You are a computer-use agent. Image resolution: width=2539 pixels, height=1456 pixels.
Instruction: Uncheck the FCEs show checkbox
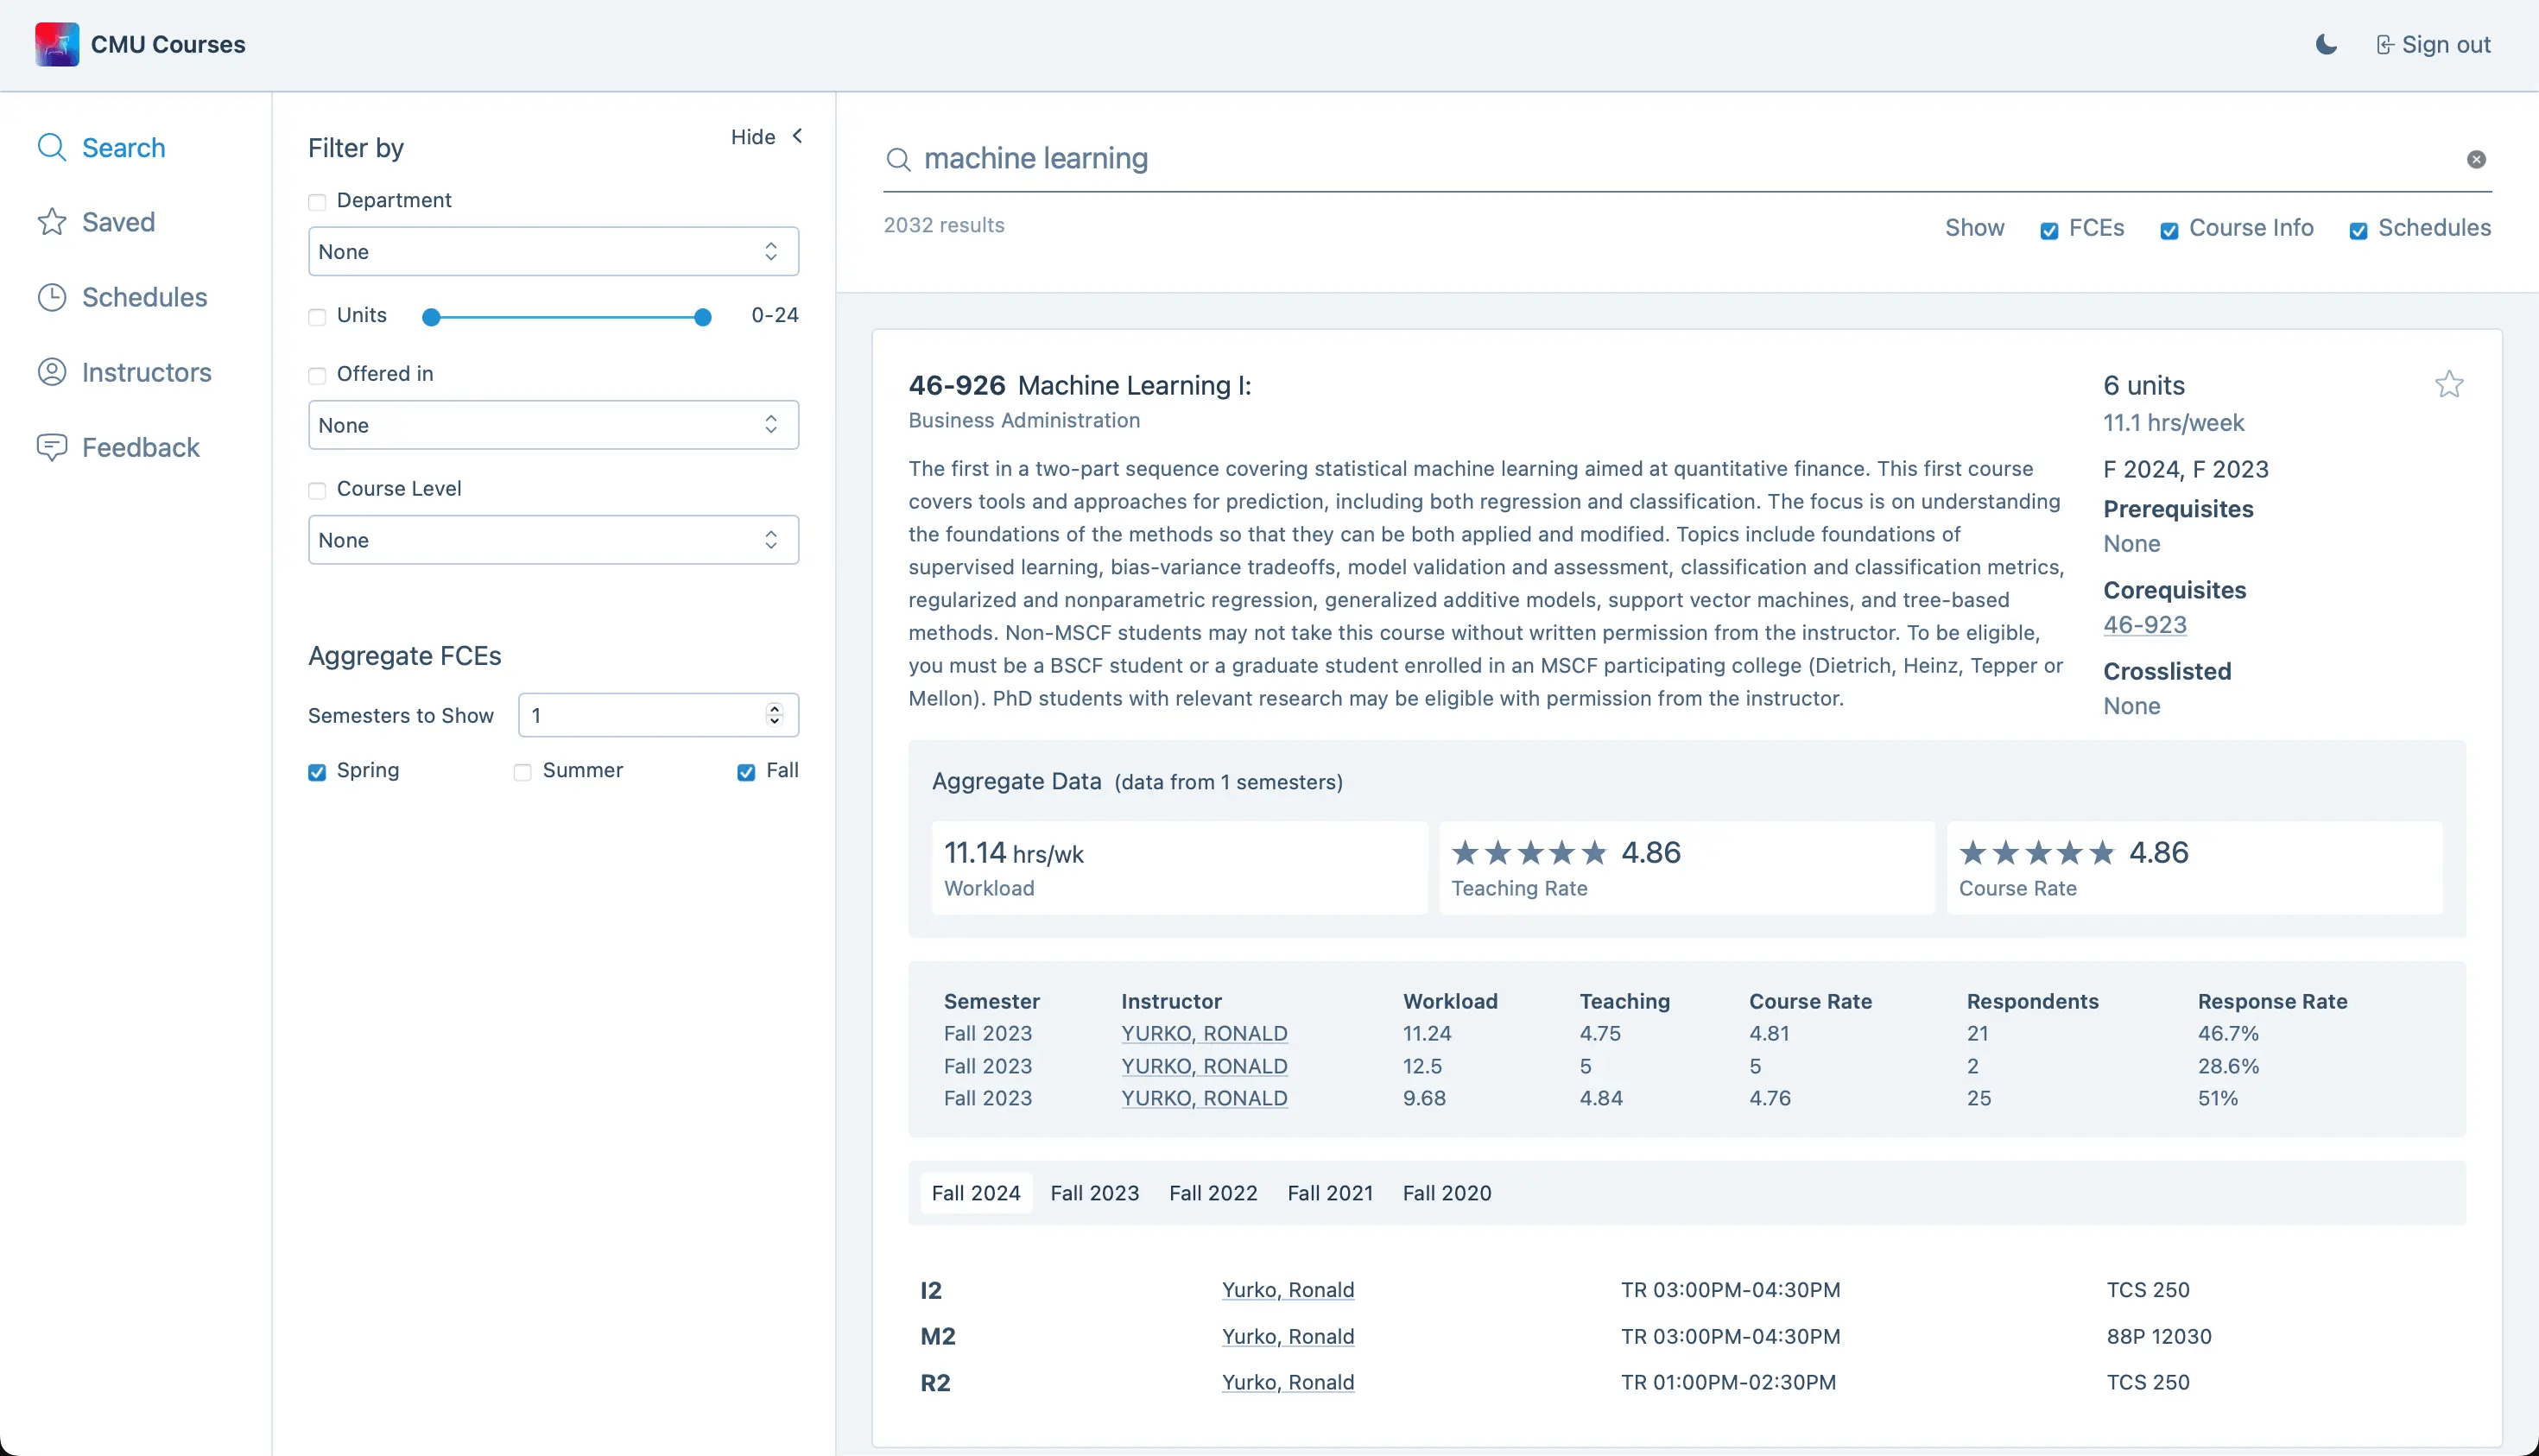[2049, 231]
